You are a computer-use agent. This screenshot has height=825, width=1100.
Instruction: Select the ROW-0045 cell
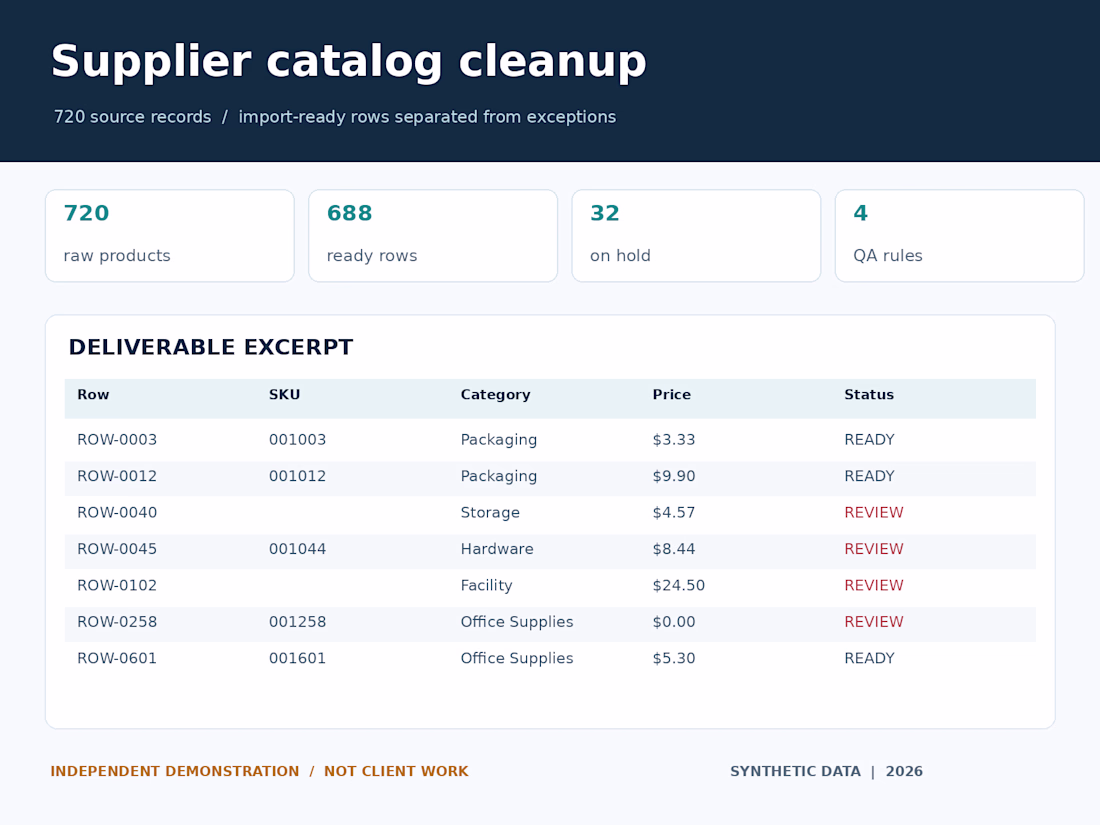point(117,549)
